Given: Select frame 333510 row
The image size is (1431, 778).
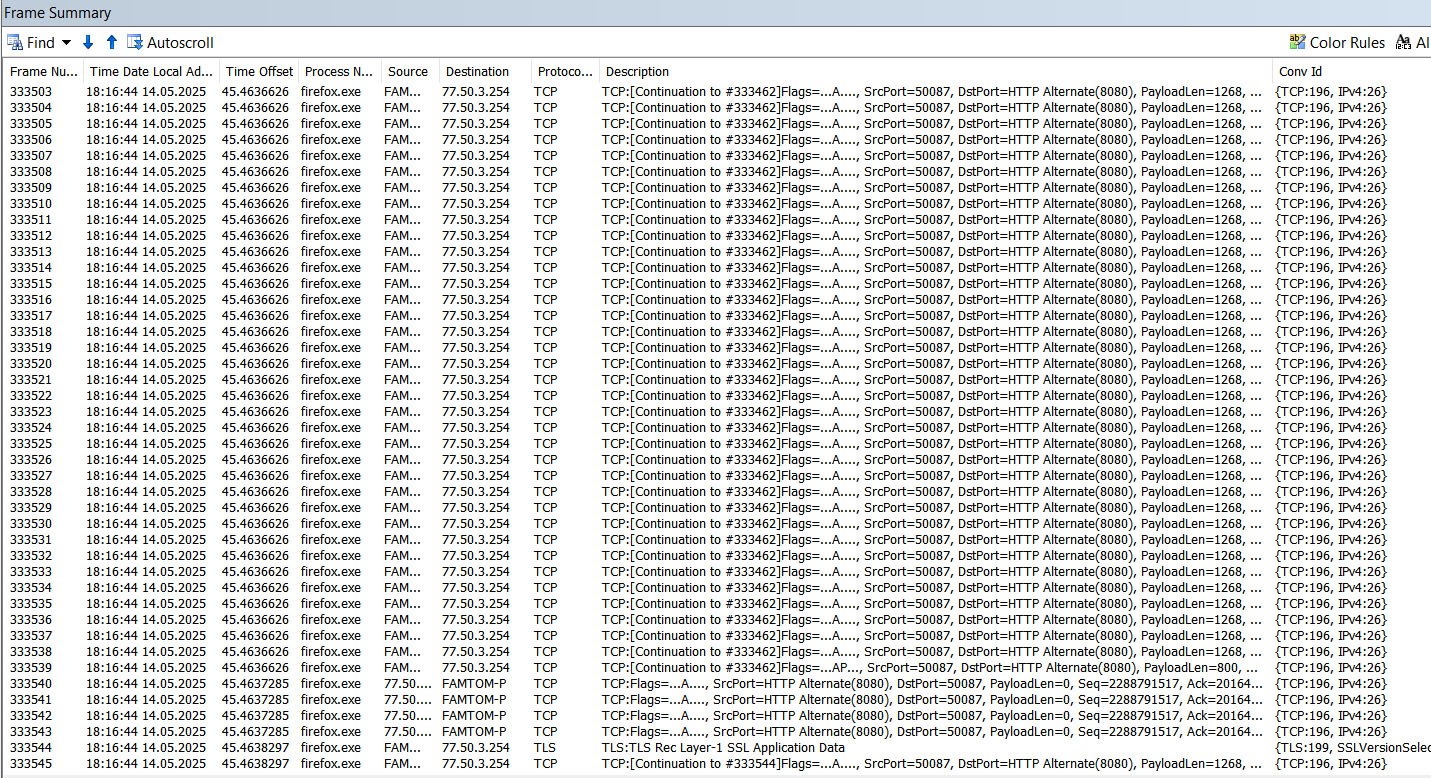Looking at the screenshot, I should click(715, 204).
